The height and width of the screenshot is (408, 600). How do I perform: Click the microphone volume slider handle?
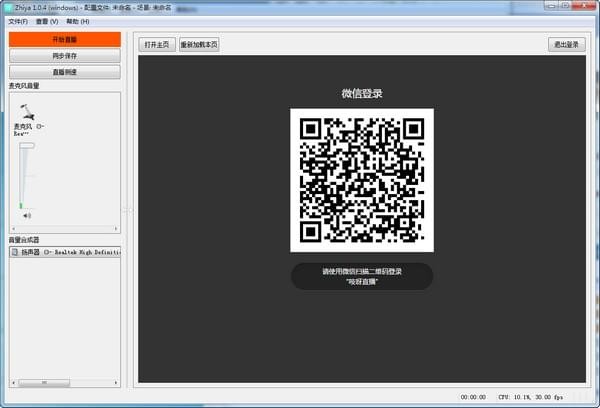tap(27, 146)
